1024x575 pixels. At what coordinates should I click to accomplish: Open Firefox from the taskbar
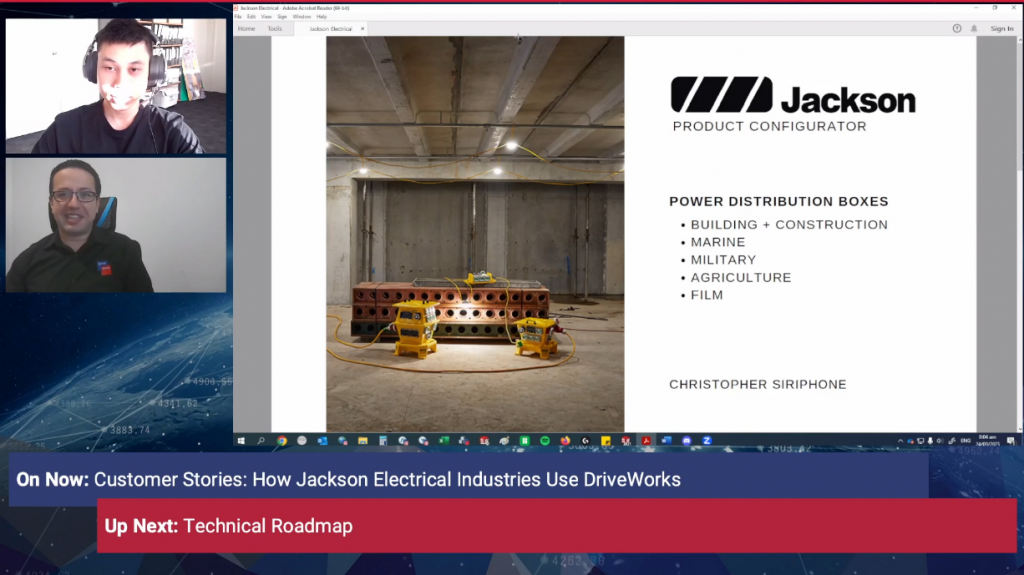(566, 441)
